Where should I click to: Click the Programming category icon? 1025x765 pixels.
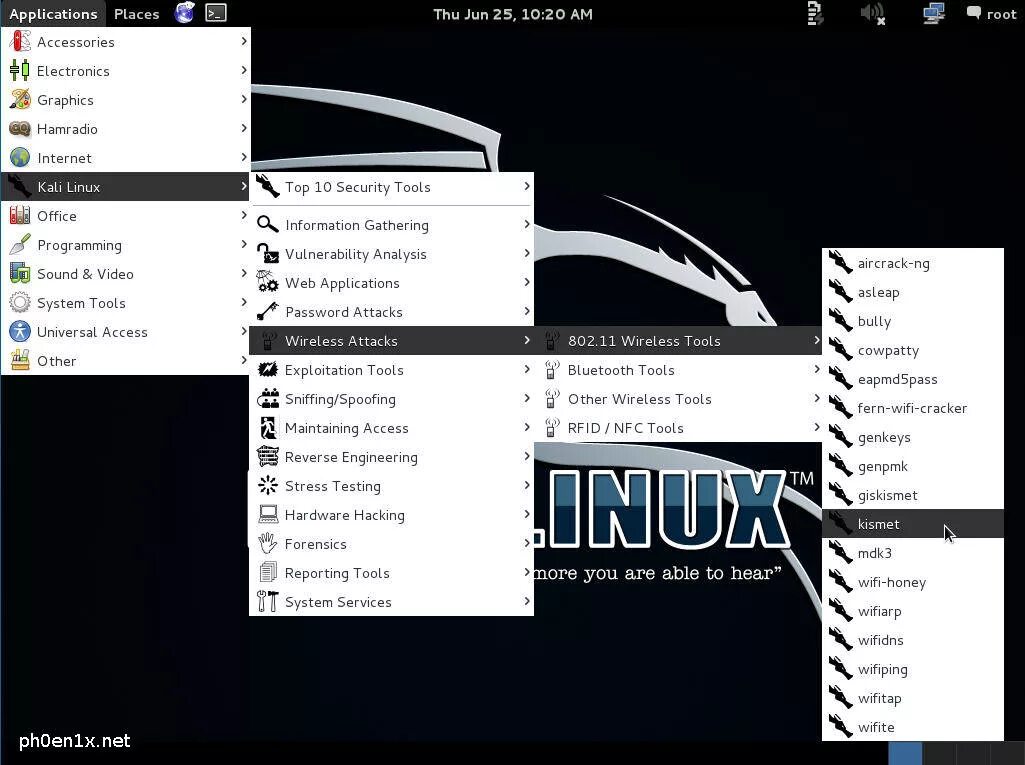(x=20, y=245)
